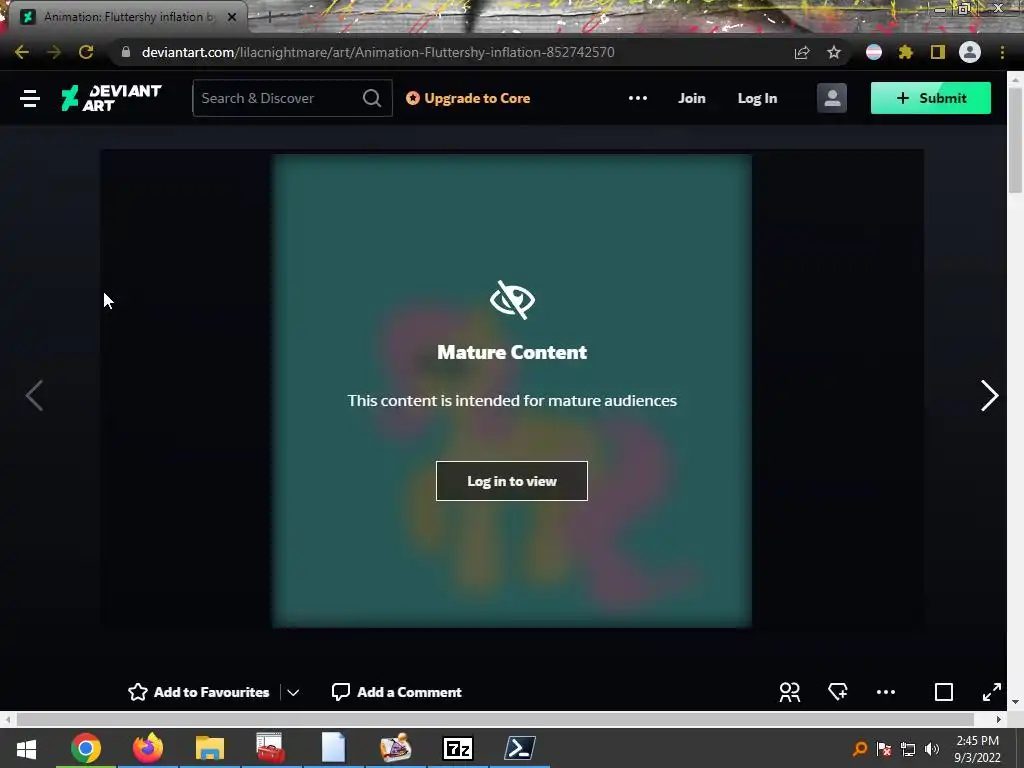Open 7-Zip from the taskbar
This screenshot has width=1024, height=768.
click(457, 748)
